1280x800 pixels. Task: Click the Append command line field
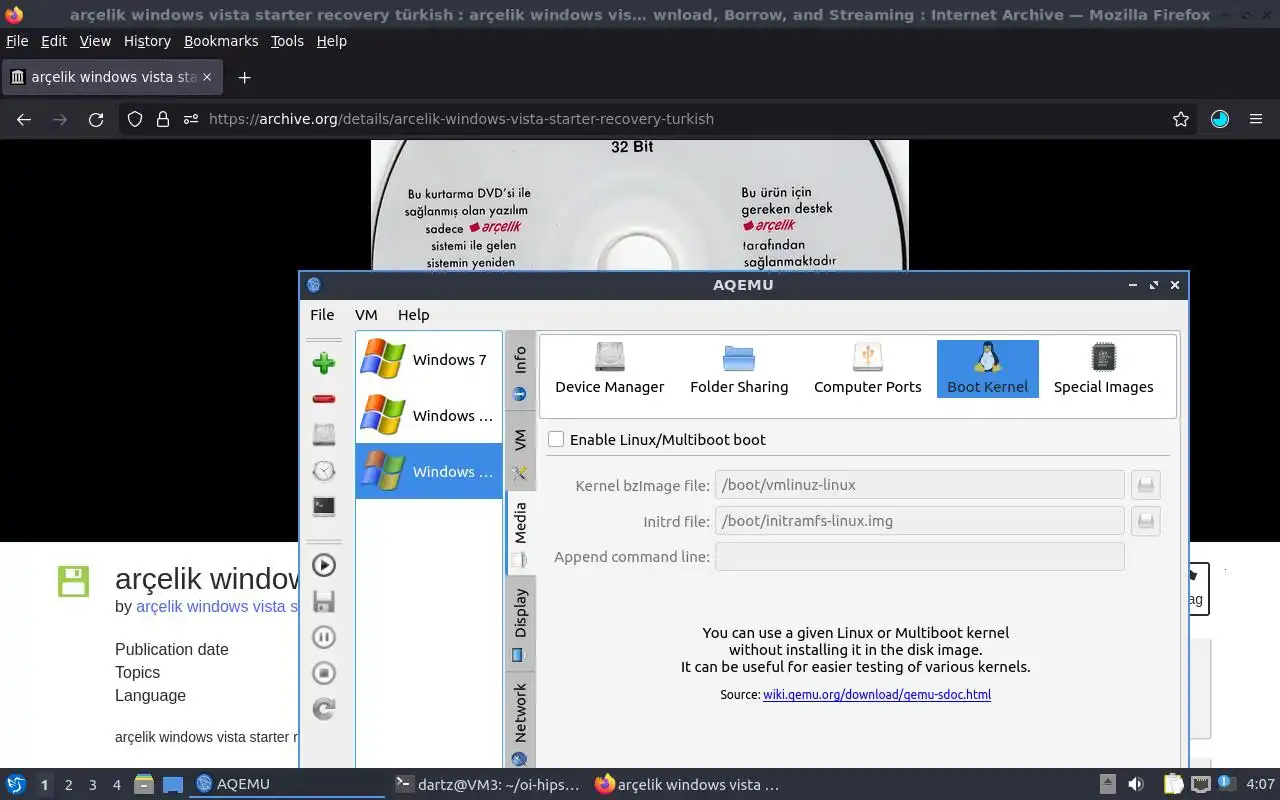click(919, 557)
